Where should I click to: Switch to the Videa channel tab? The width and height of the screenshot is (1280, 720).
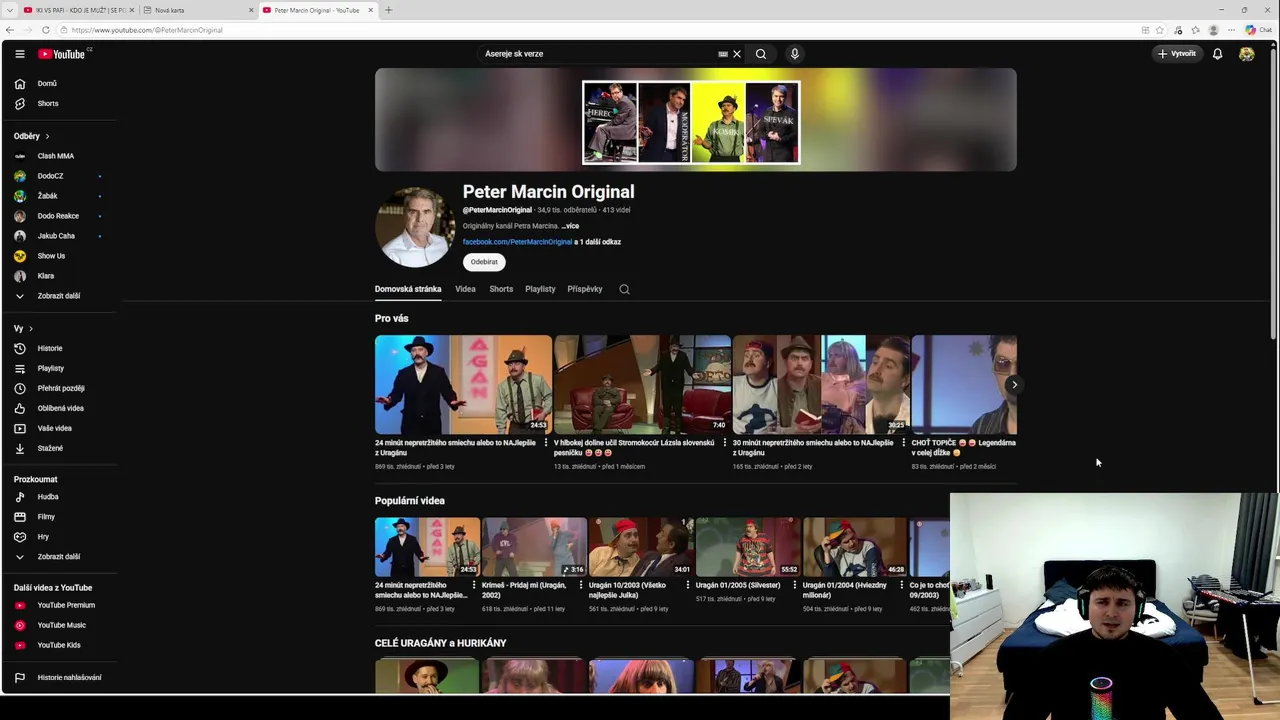pos(465,289)
